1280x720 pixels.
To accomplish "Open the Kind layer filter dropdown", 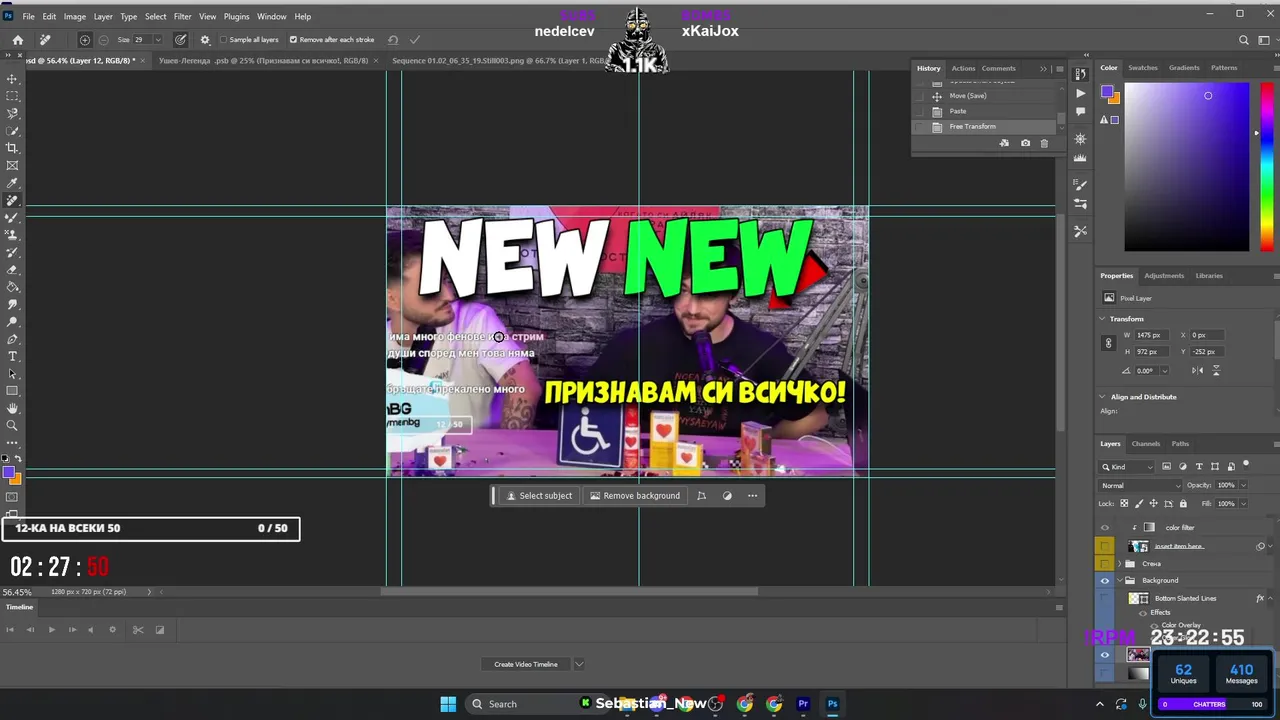I will pos(1127,467).
